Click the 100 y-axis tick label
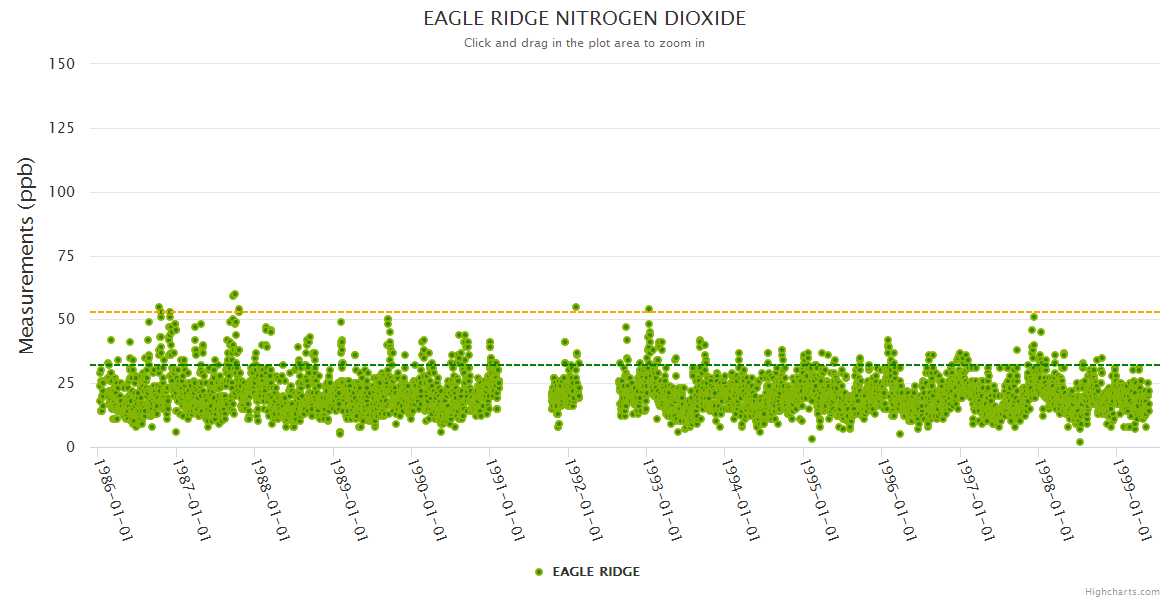 pos(62,192)
